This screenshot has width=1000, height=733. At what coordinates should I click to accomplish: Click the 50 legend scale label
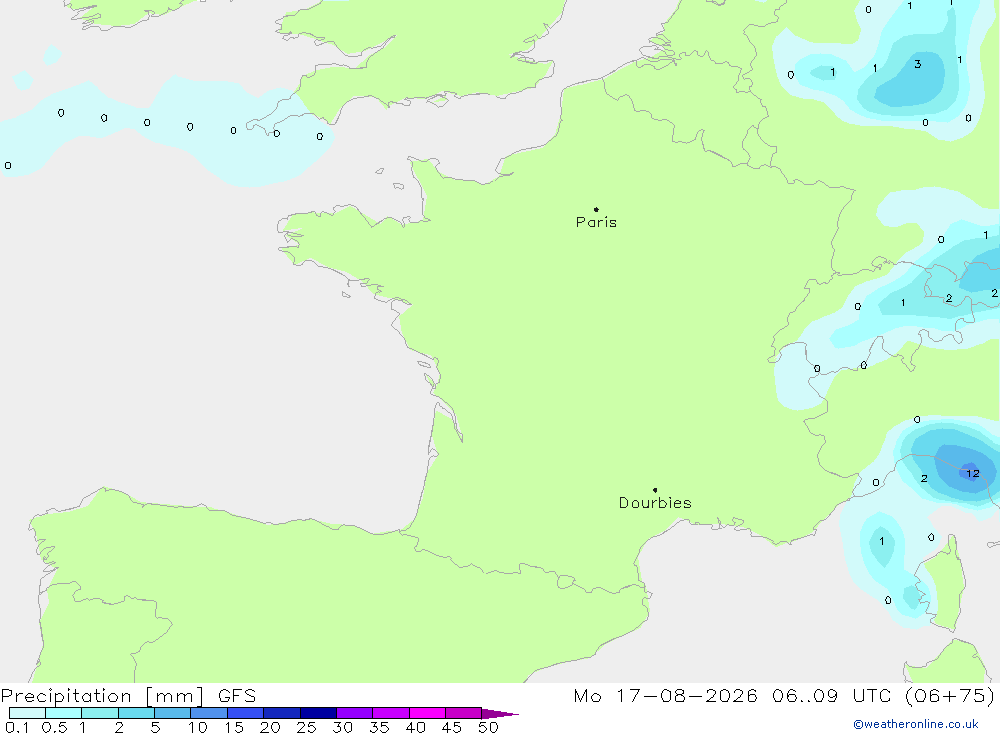488,727
